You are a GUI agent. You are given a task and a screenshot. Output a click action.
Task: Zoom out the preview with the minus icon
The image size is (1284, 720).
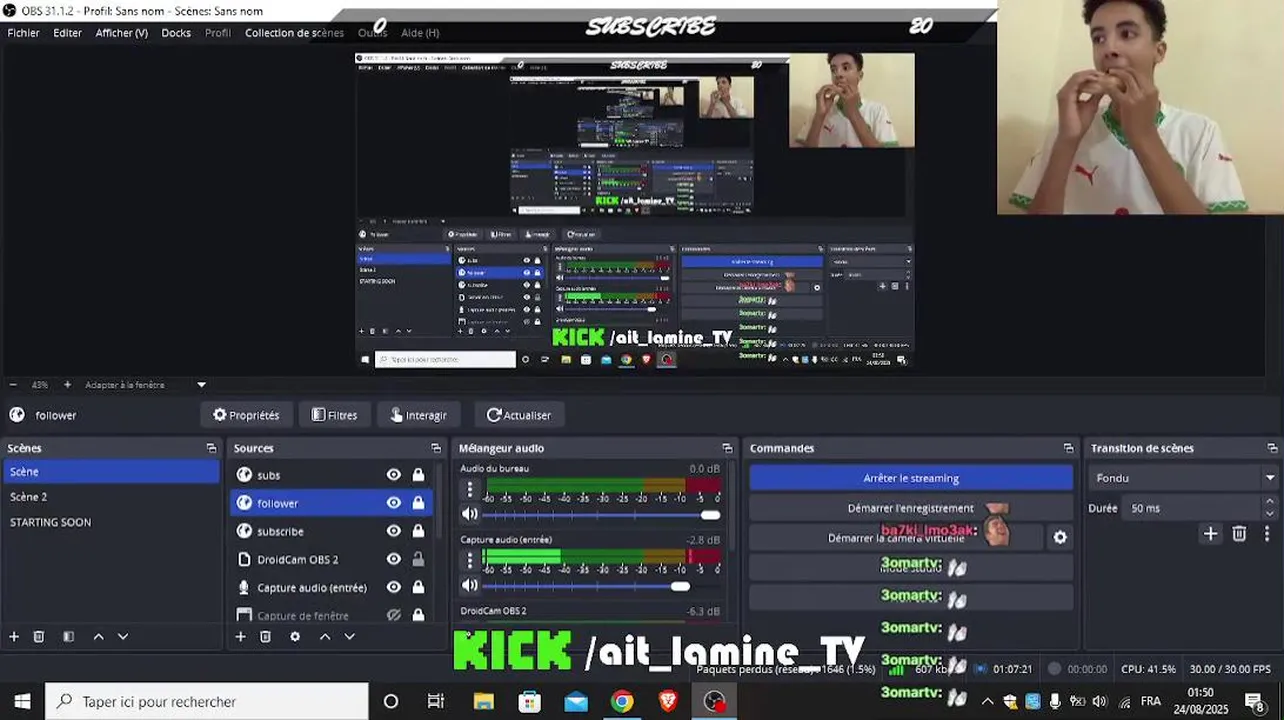click(x=13, y=385)
